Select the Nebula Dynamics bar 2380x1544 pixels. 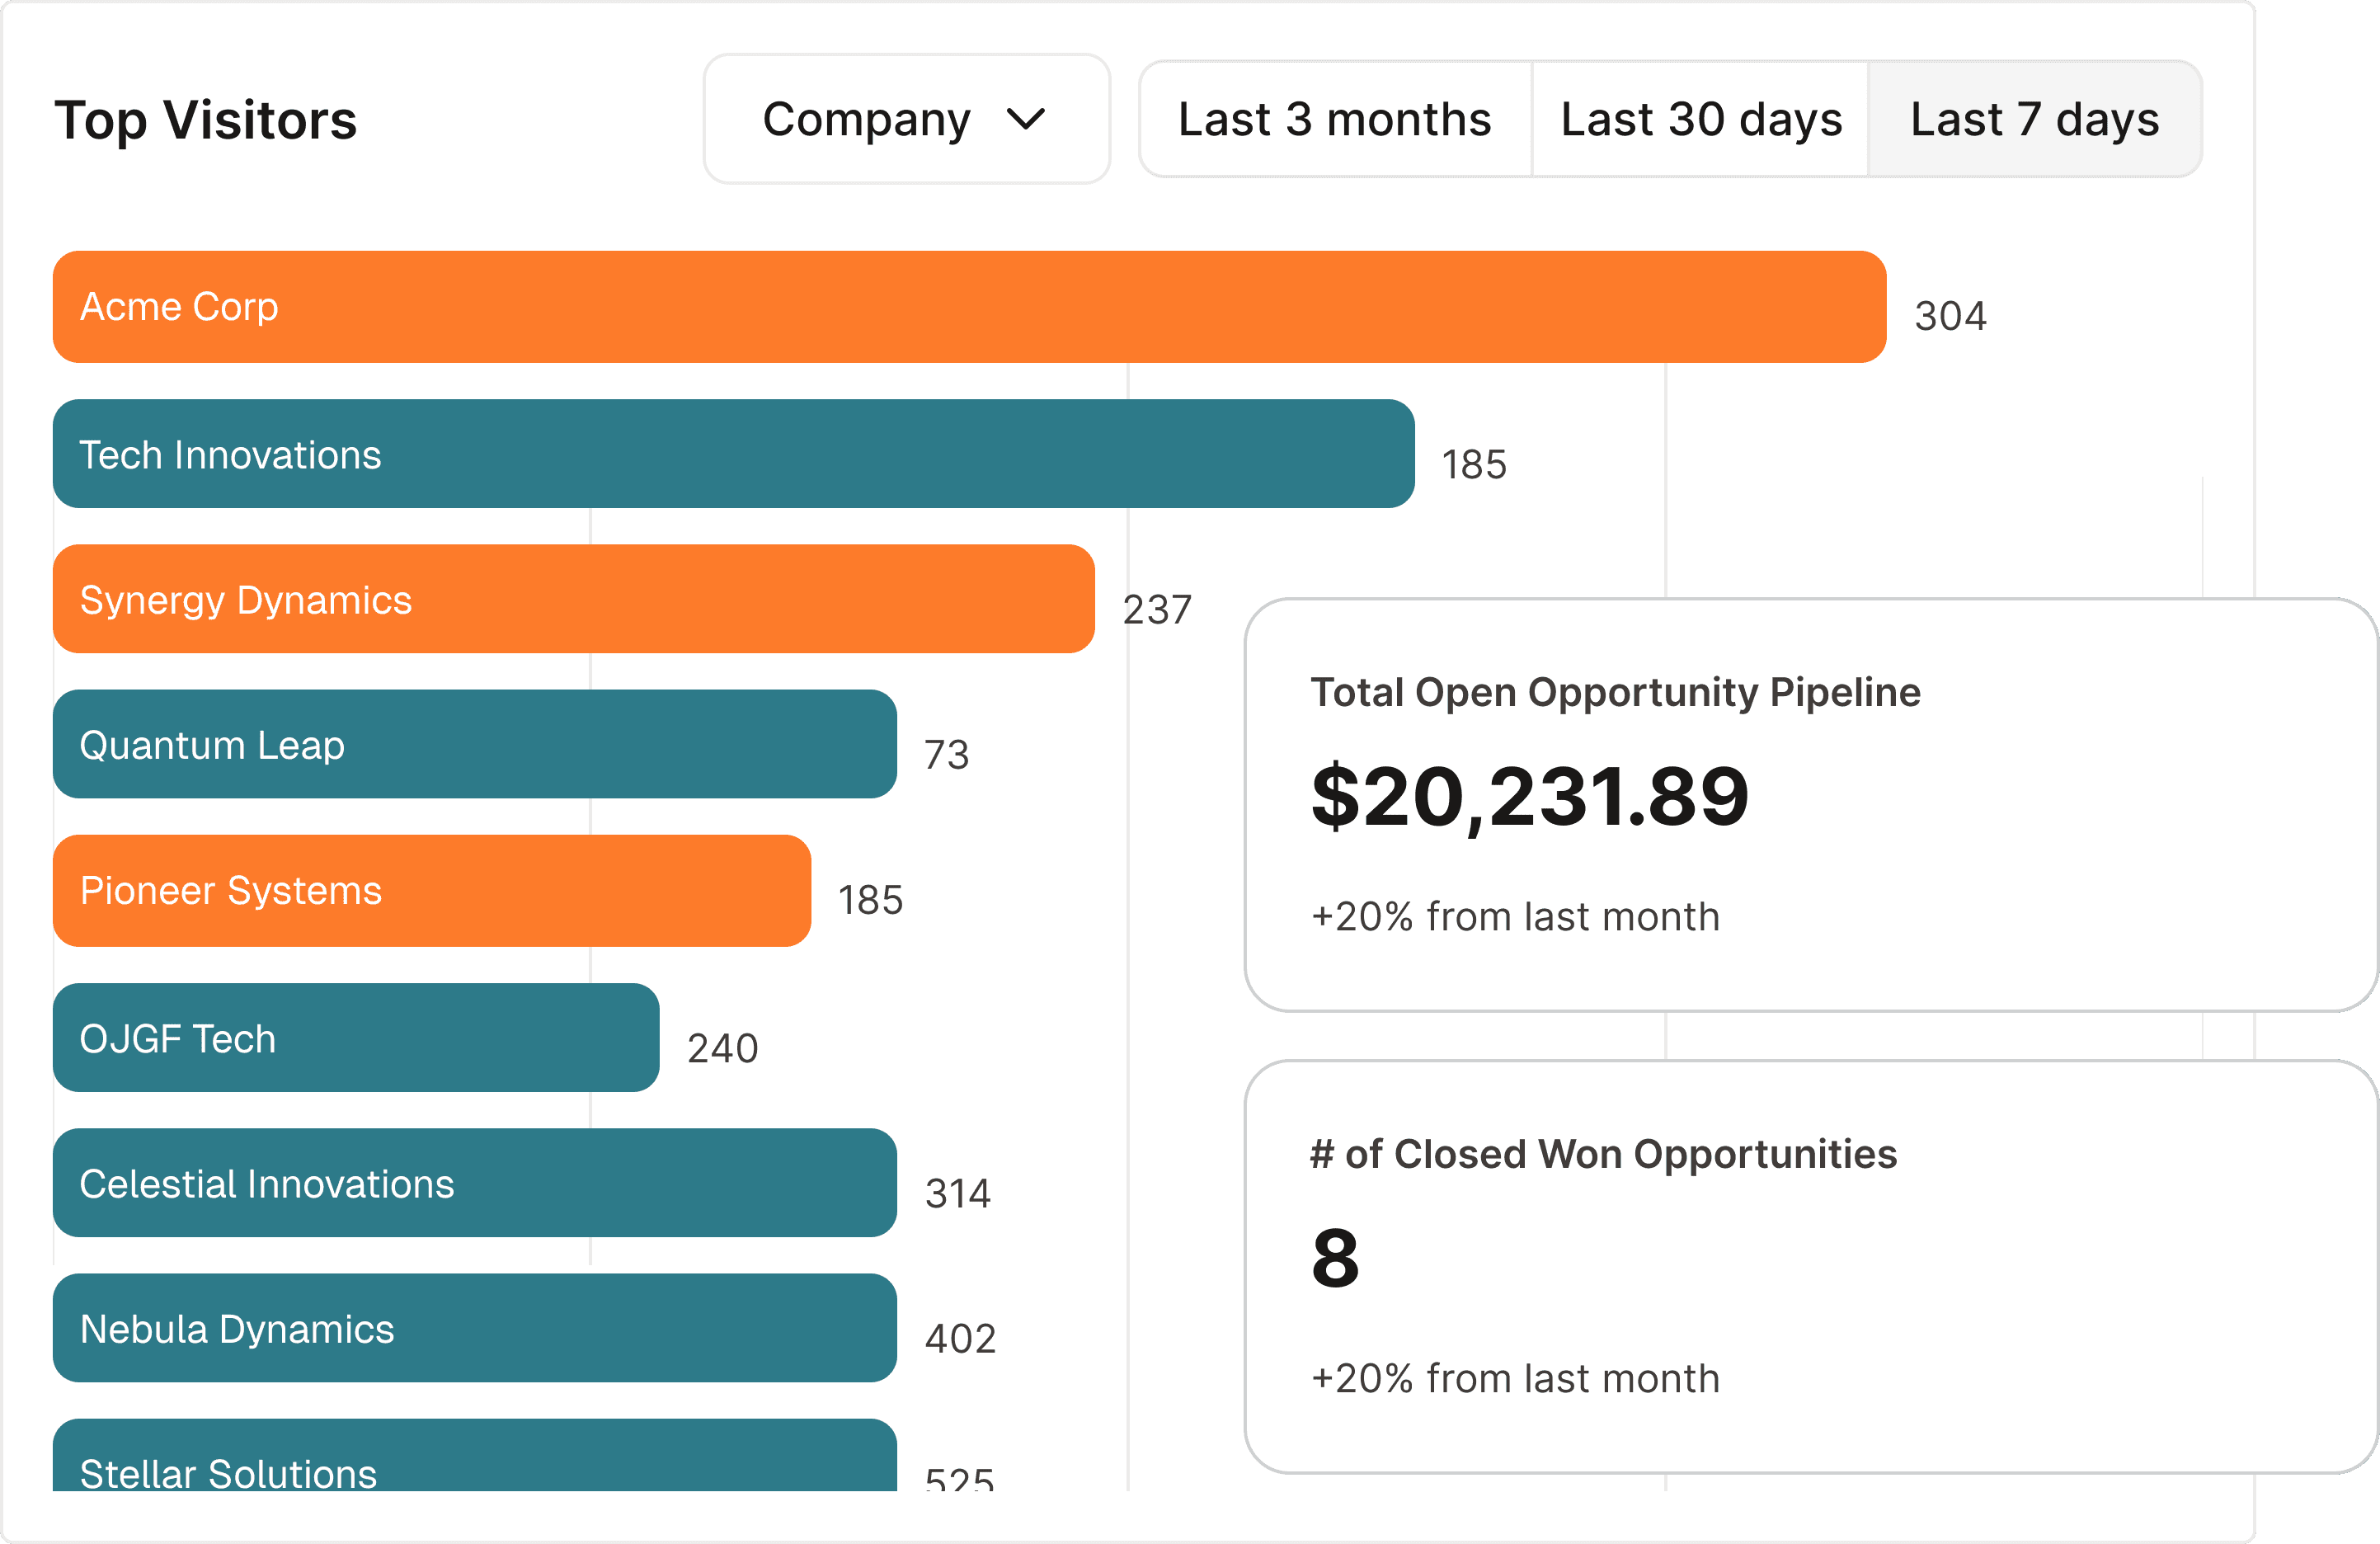[x=474, y=1329]
